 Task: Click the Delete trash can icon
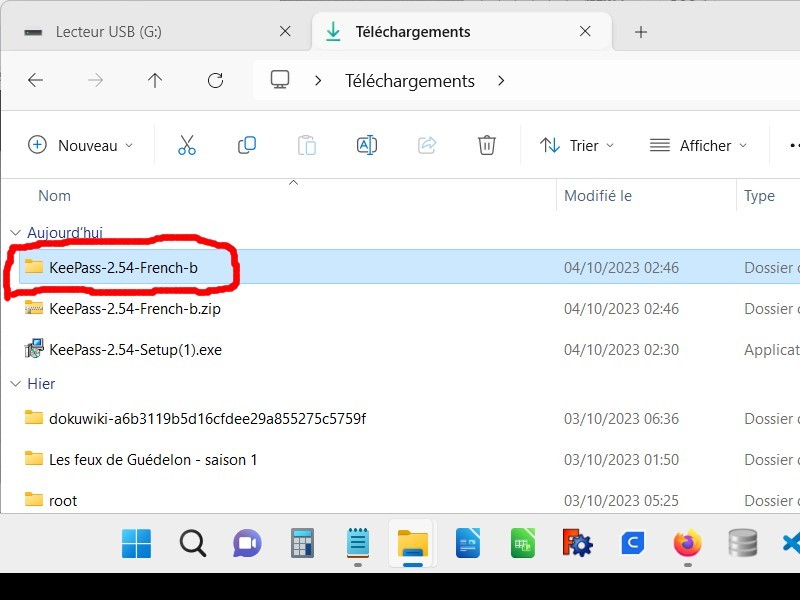(x=487, y=145)
